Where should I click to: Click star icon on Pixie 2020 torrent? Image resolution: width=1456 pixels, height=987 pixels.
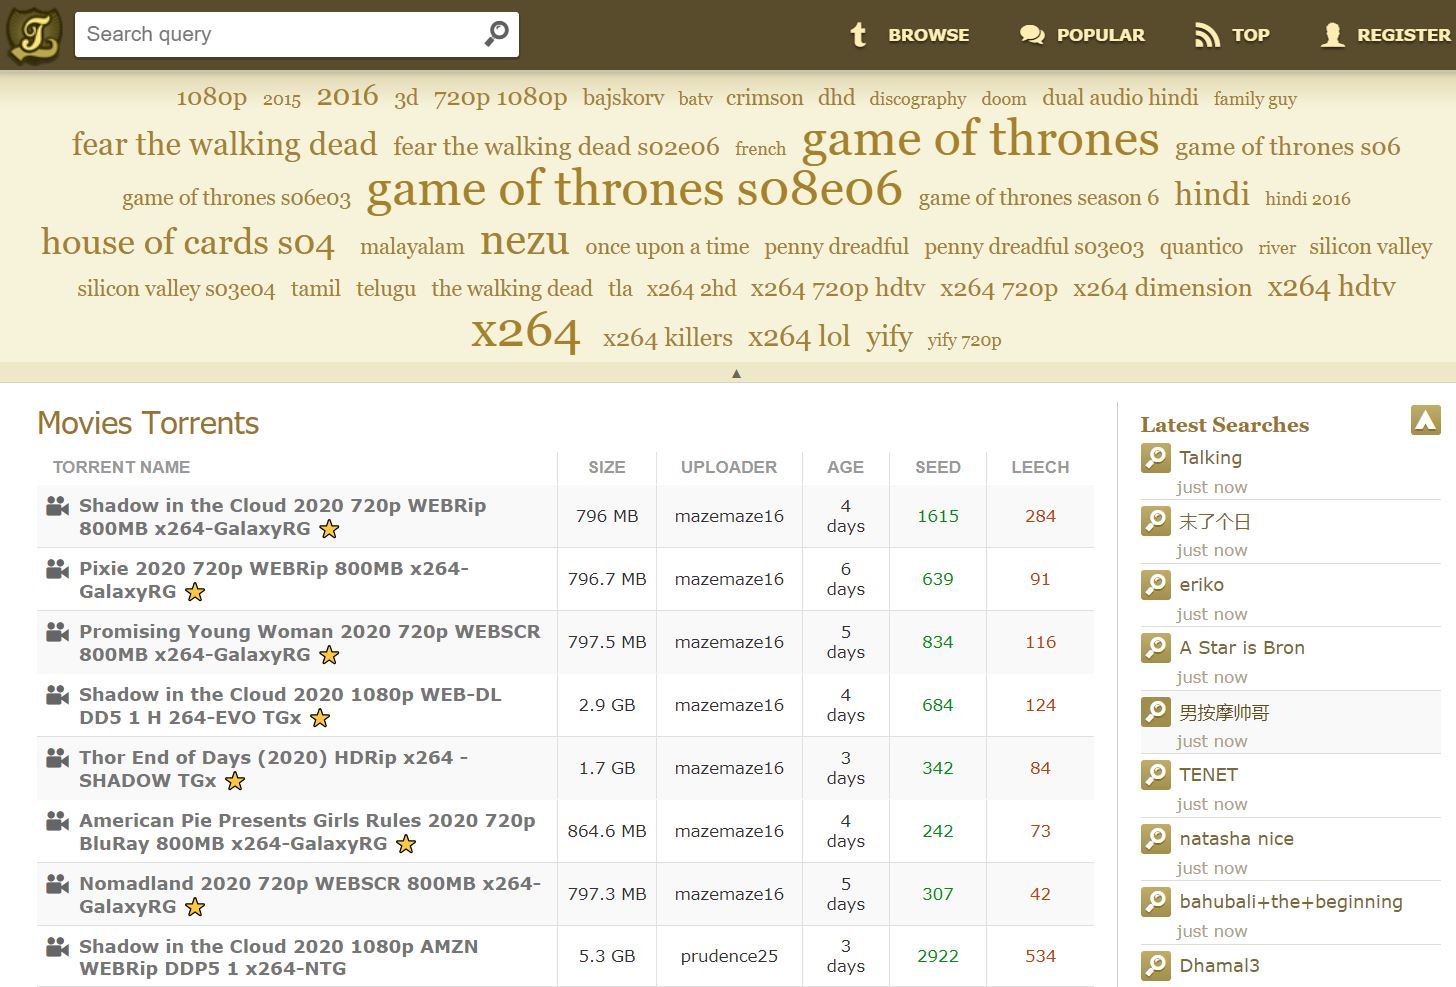[x=196, y=592]
